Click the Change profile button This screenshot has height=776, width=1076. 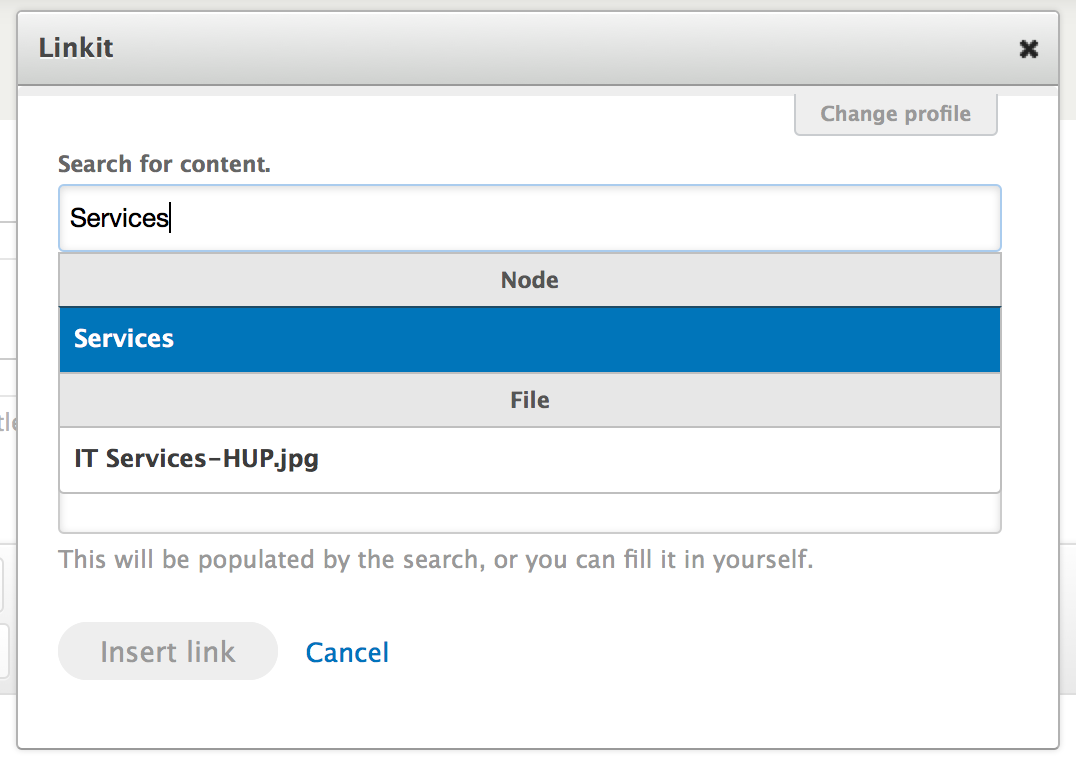(895, 114)
